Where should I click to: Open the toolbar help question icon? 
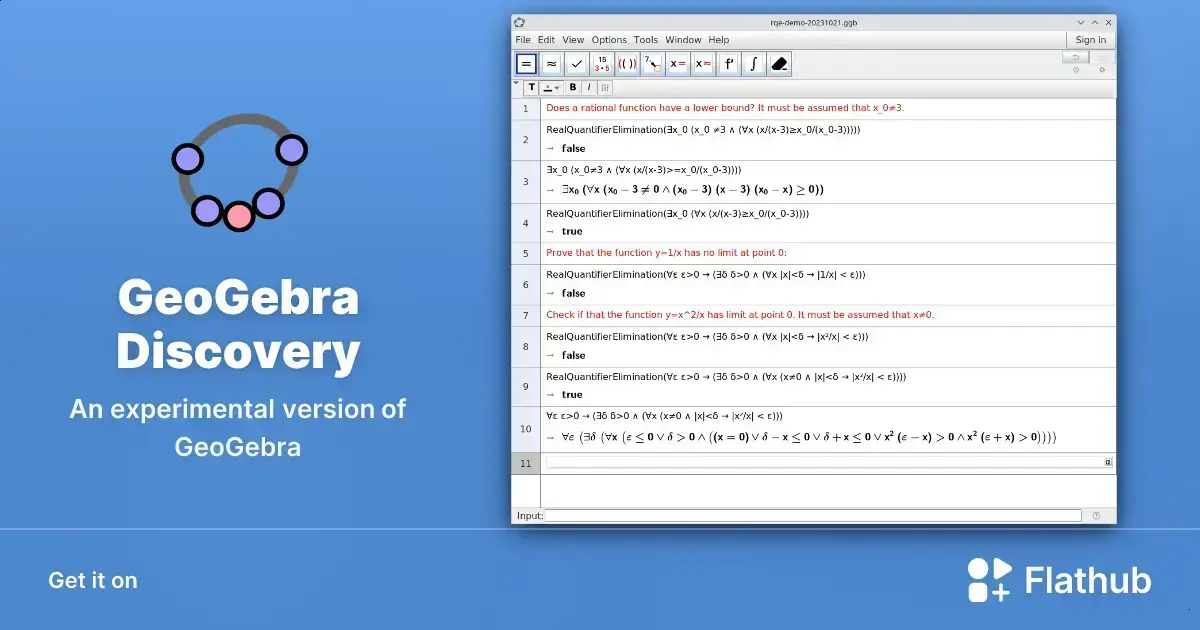click(1076, 70)
